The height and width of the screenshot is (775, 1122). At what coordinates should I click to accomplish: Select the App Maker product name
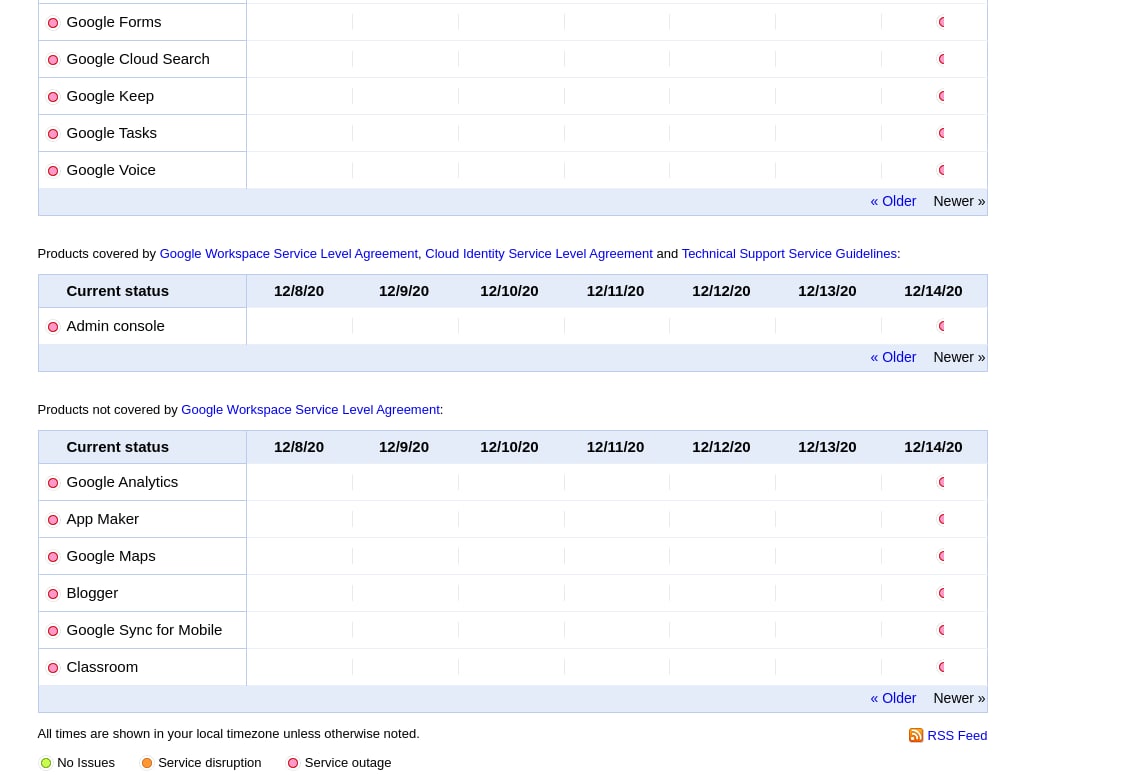[102, 520]
